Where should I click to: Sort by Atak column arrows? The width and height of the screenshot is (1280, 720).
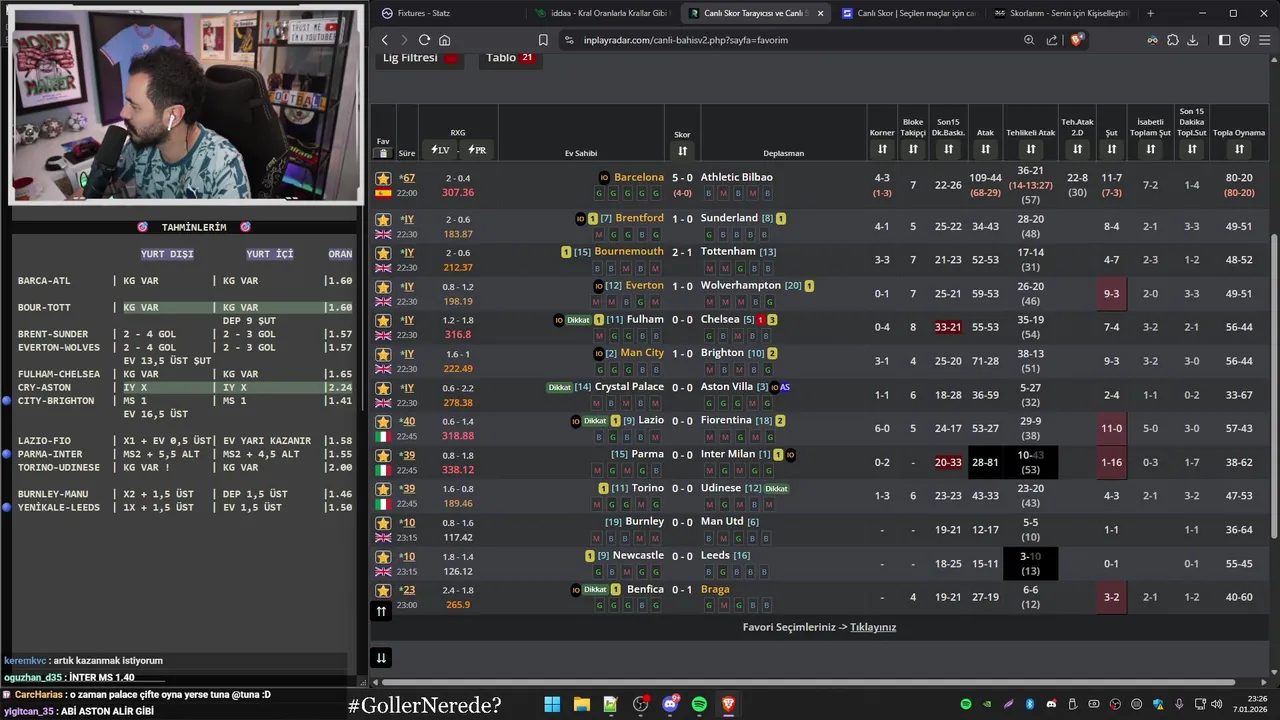click(x=985, y=150)
